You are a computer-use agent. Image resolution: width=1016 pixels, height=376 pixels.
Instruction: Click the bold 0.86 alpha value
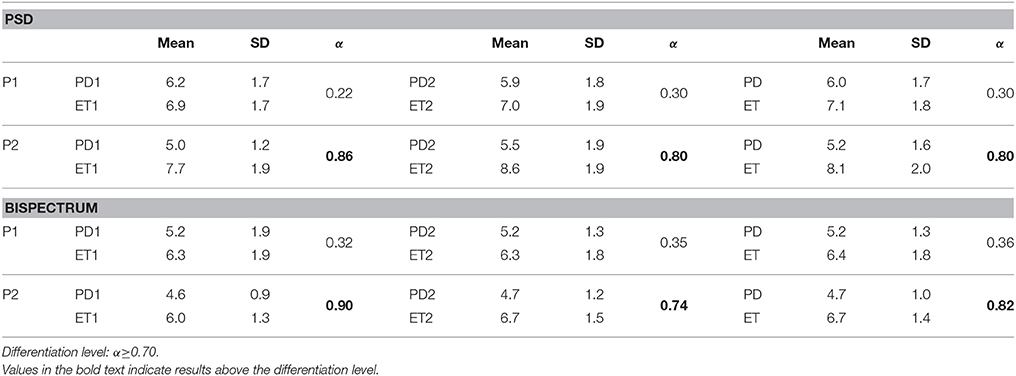coord(339,156)
